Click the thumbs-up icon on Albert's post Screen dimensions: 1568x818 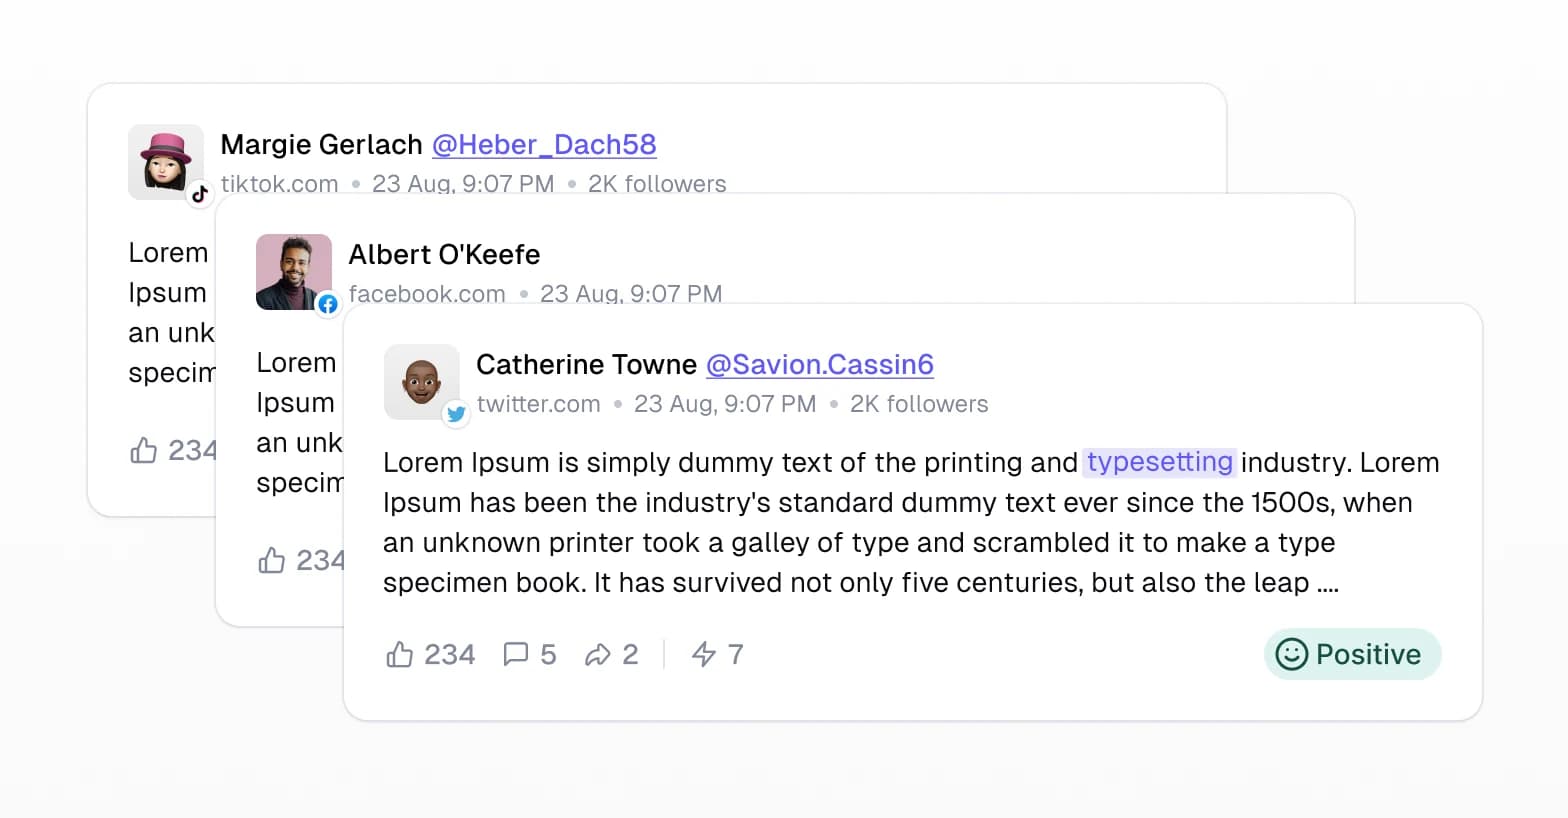(x=271, y=561)
